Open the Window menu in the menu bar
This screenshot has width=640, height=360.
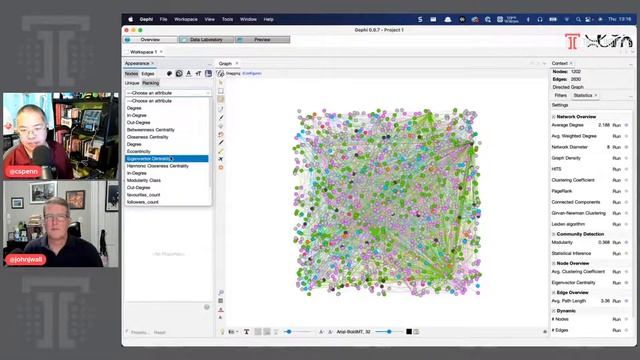pos(248,19)
